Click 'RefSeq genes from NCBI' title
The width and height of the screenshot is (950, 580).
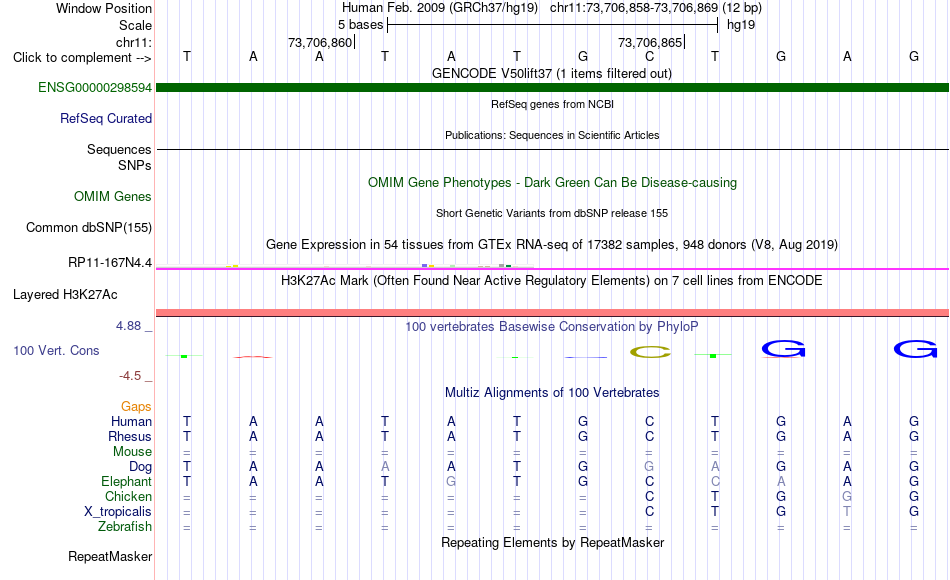coord(552,104)
